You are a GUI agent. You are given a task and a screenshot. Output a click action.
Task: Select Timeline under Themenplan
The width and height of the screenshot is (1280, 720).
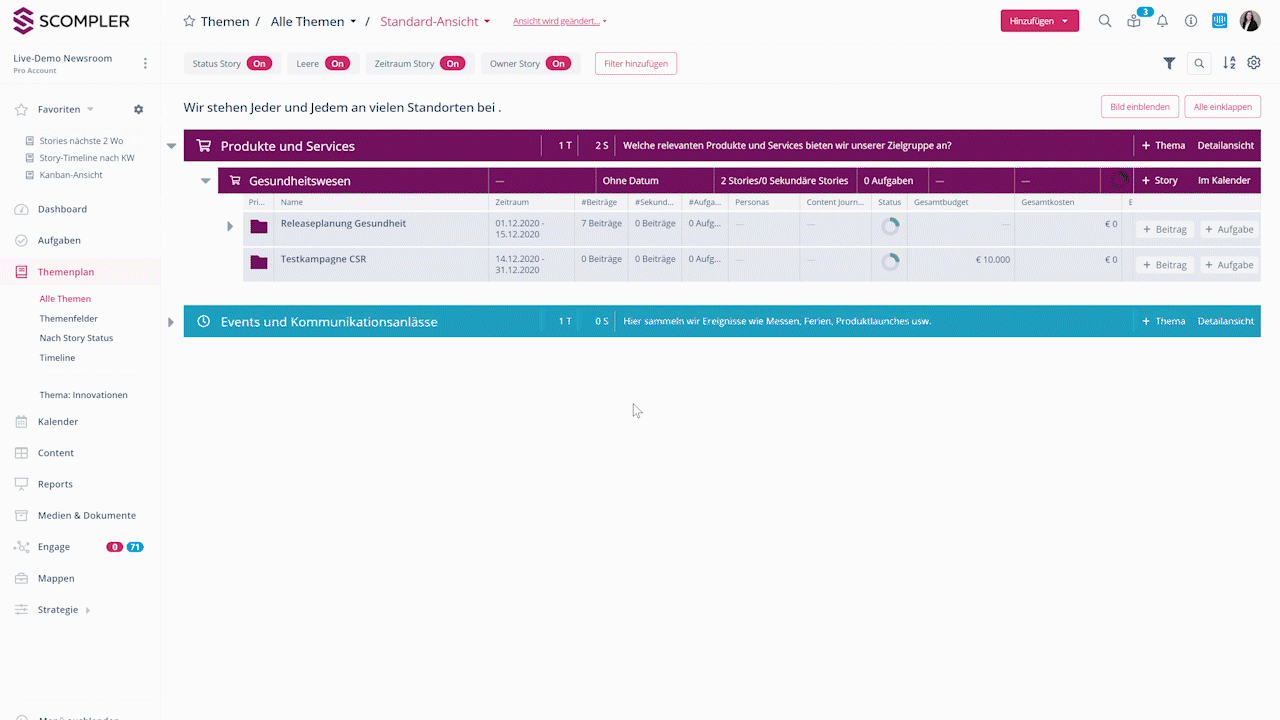coord(57,358)
